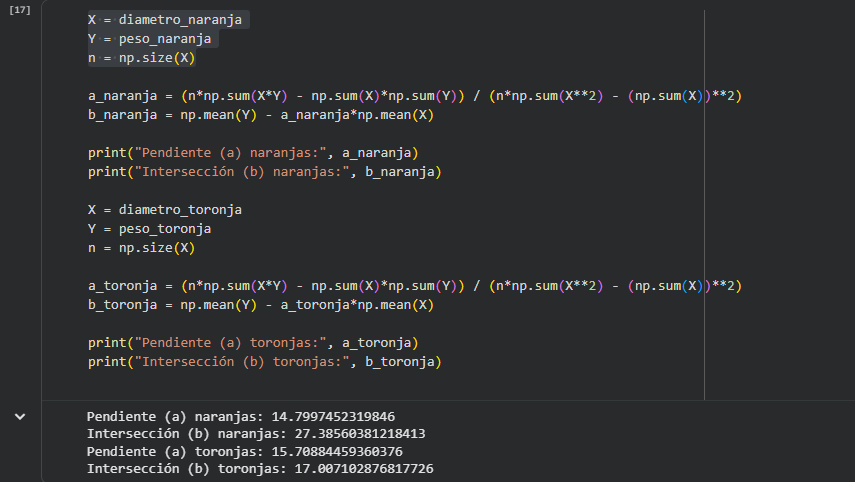The width and height of the screenshot is (855, 482).
Task: Click the 'a_toronja =' slope formula line
Action: click(415, 286)
